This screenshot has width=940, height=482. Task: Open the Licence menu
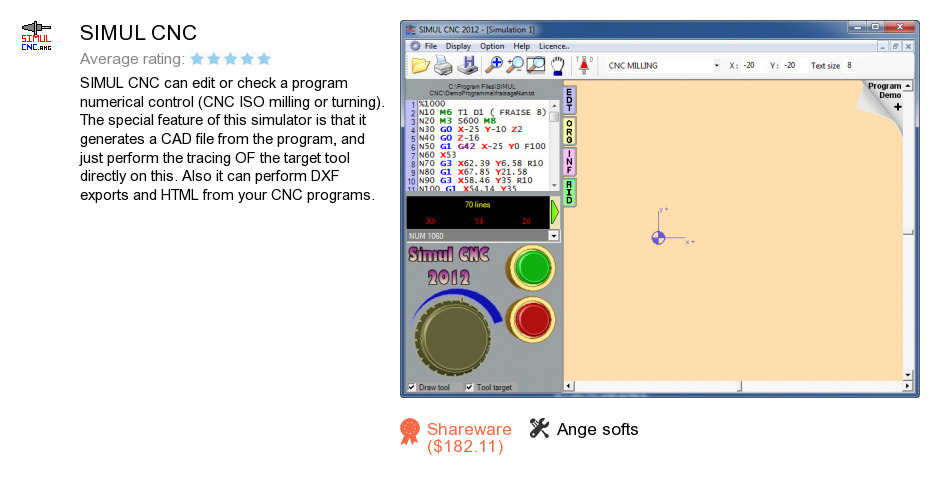[554, 46]
